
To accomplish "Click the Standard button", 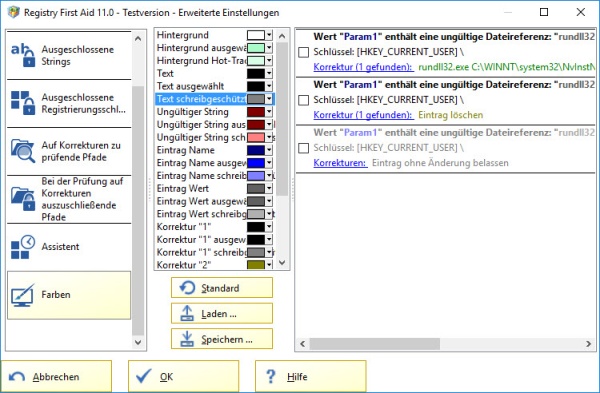I will (222, 288).
